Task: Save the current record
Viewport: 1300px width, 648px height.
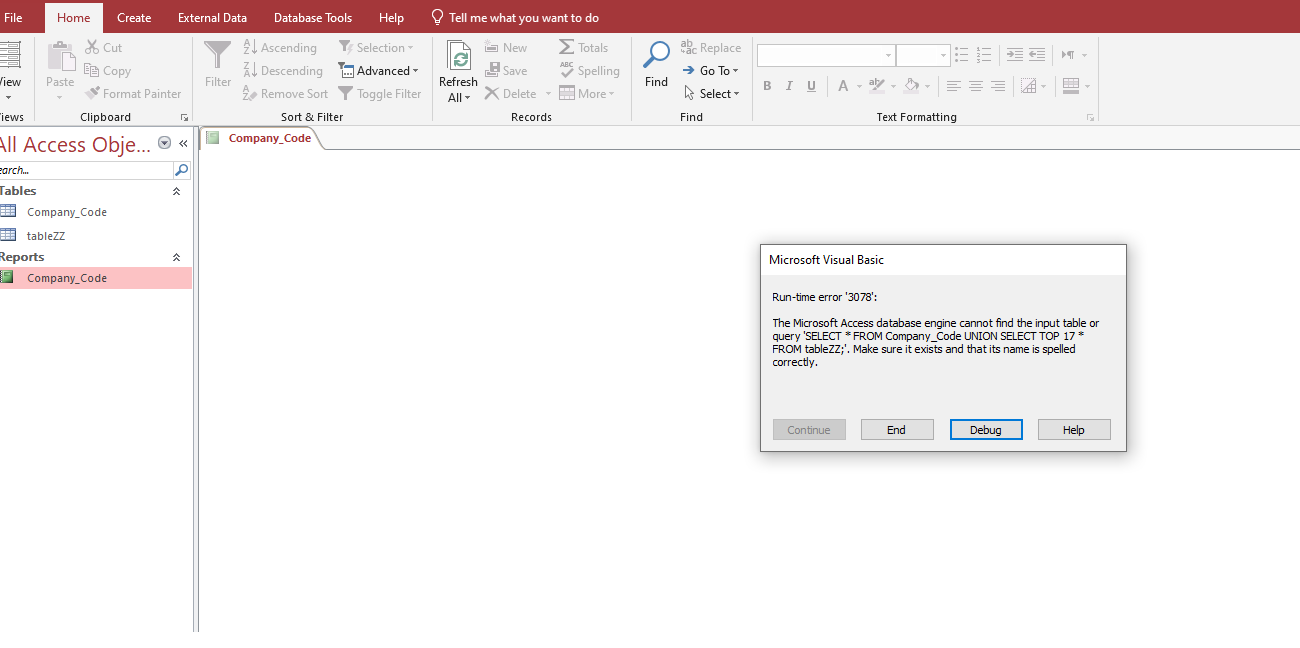Action: pyautogui.click(x=506, y=71)
